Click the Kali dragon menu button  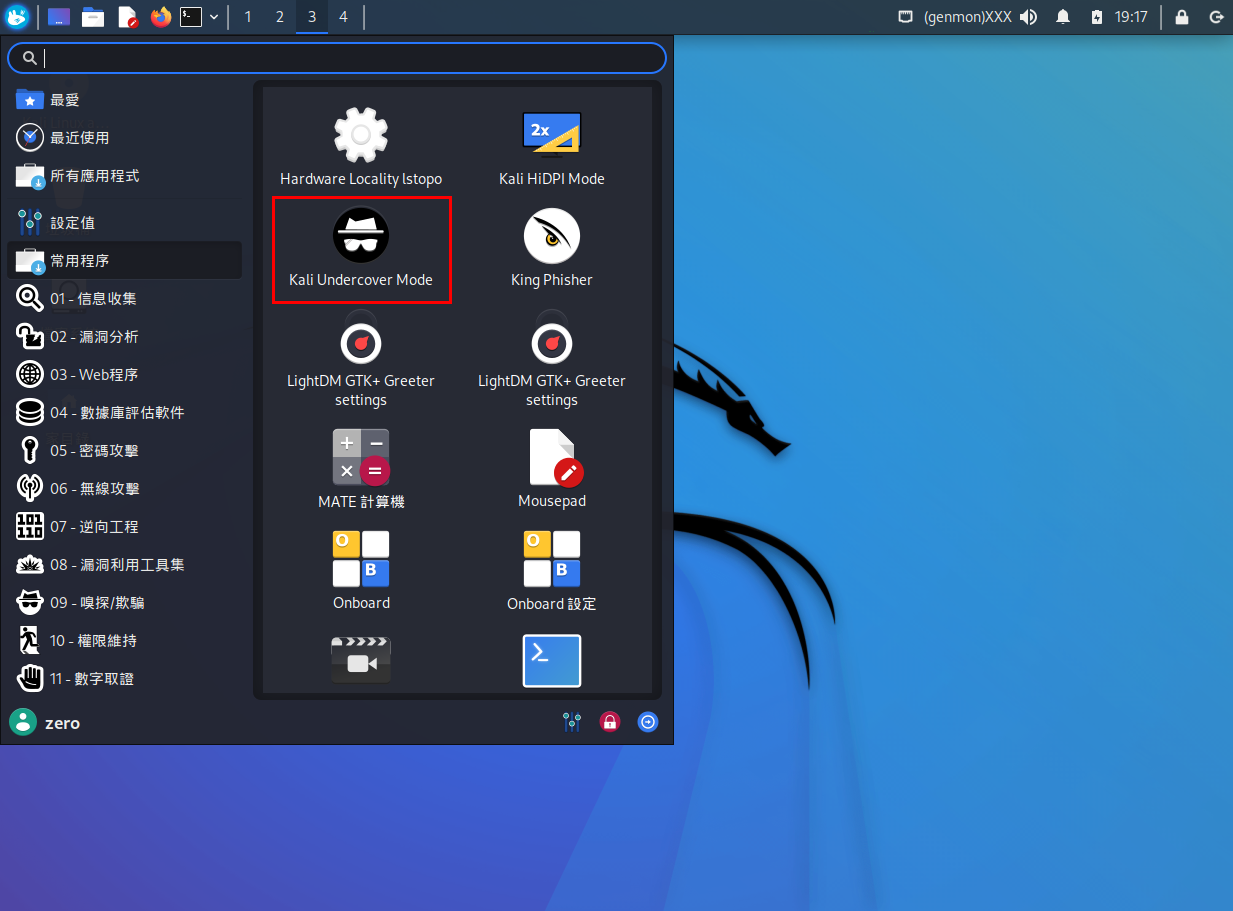point(18,16)
